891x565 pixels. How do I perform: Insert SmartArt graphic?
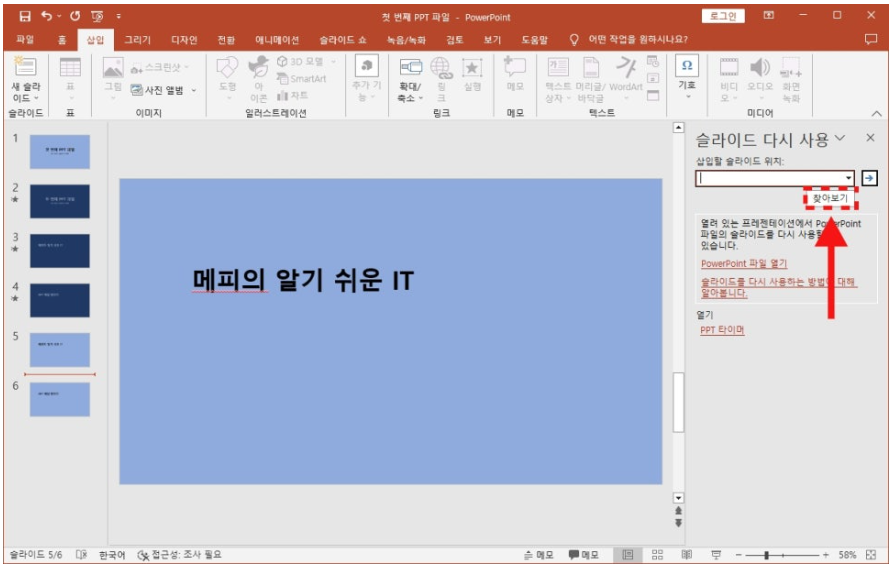[x=302, y=78]
